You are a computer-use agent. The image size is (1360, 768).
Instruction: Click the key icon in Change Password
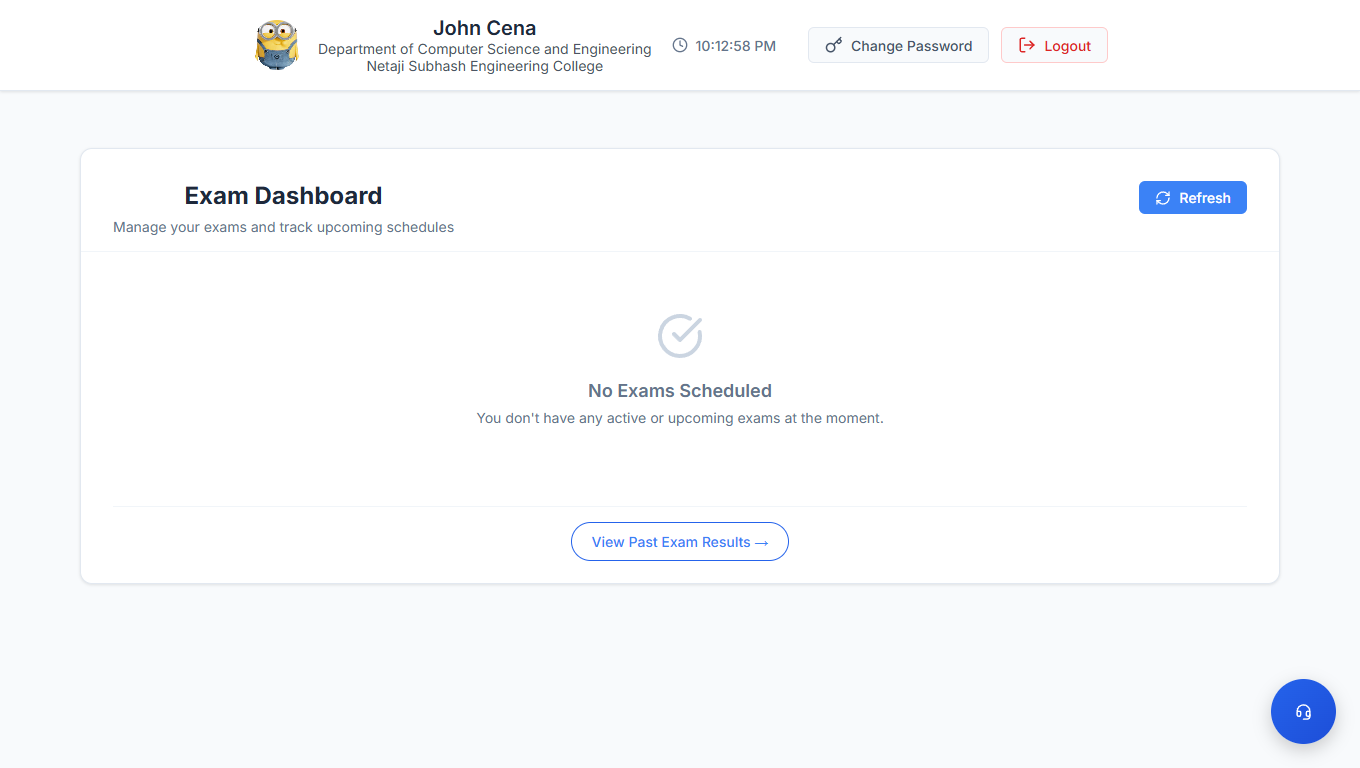(833, 46)
